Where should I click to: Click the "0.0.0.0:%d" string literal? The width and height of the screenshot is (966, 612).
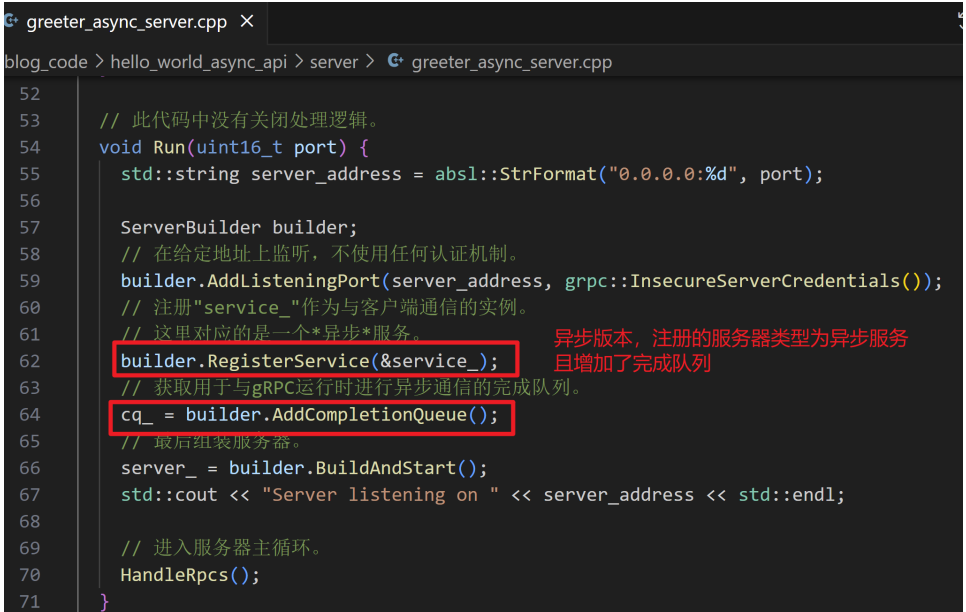pyautogui.click(x=672, y=174)
